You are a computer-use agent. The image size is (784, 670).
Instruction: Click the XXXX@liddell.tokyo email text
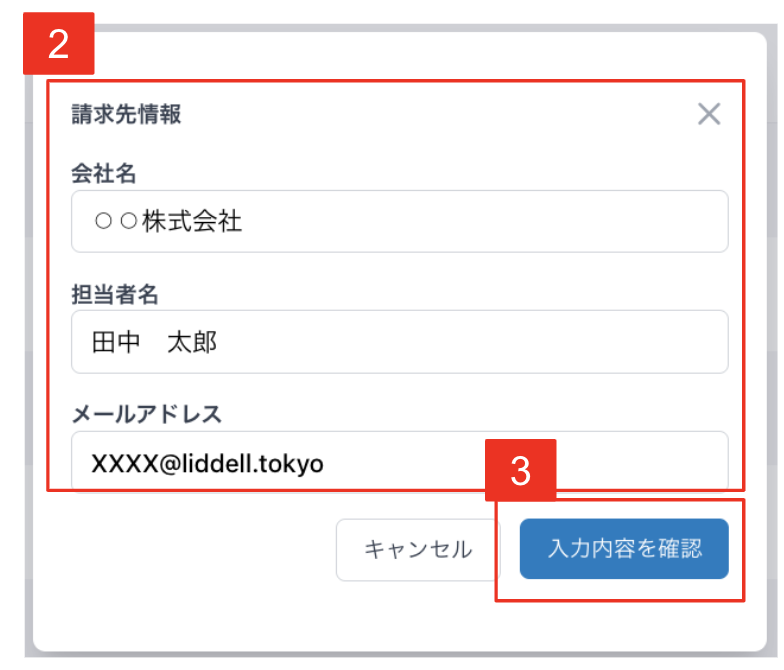[208, 464]
